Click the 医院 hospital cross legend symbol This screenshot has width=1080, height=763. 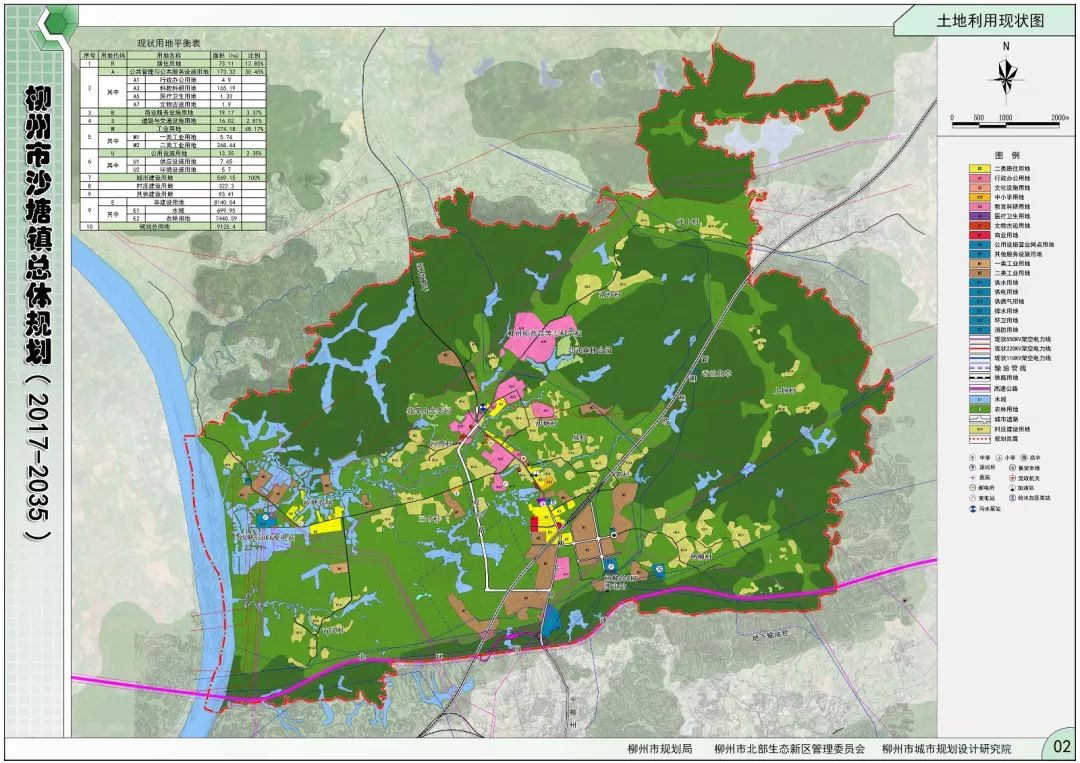click(973, 477)
